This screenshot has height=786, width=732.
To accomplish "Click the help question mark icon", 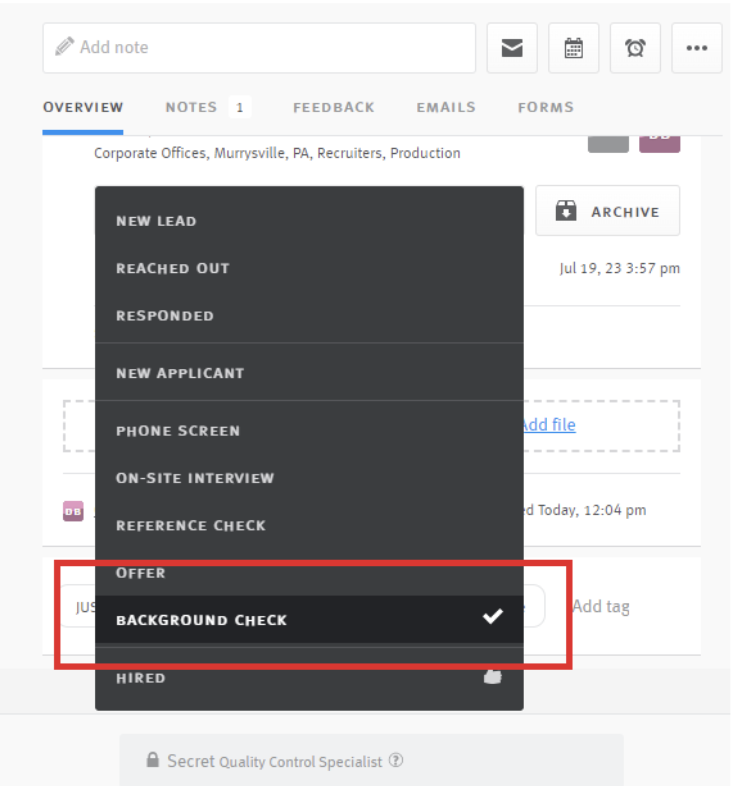I will pos(396,760).
